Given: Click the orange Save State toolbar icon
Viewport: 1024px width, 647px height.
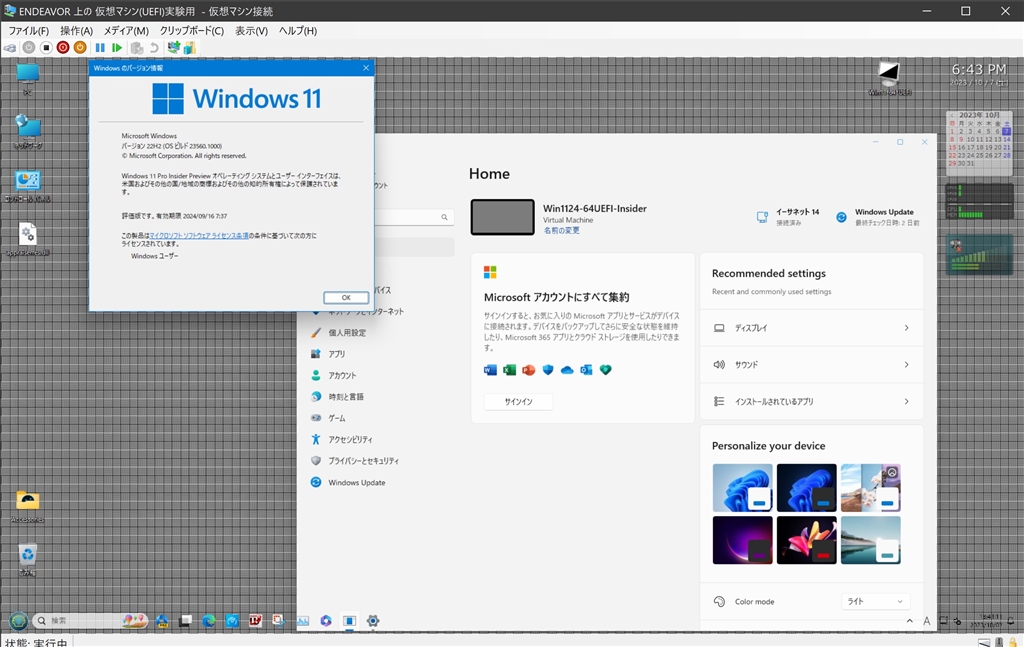Looking at the screenshot, I should (80, 48).
